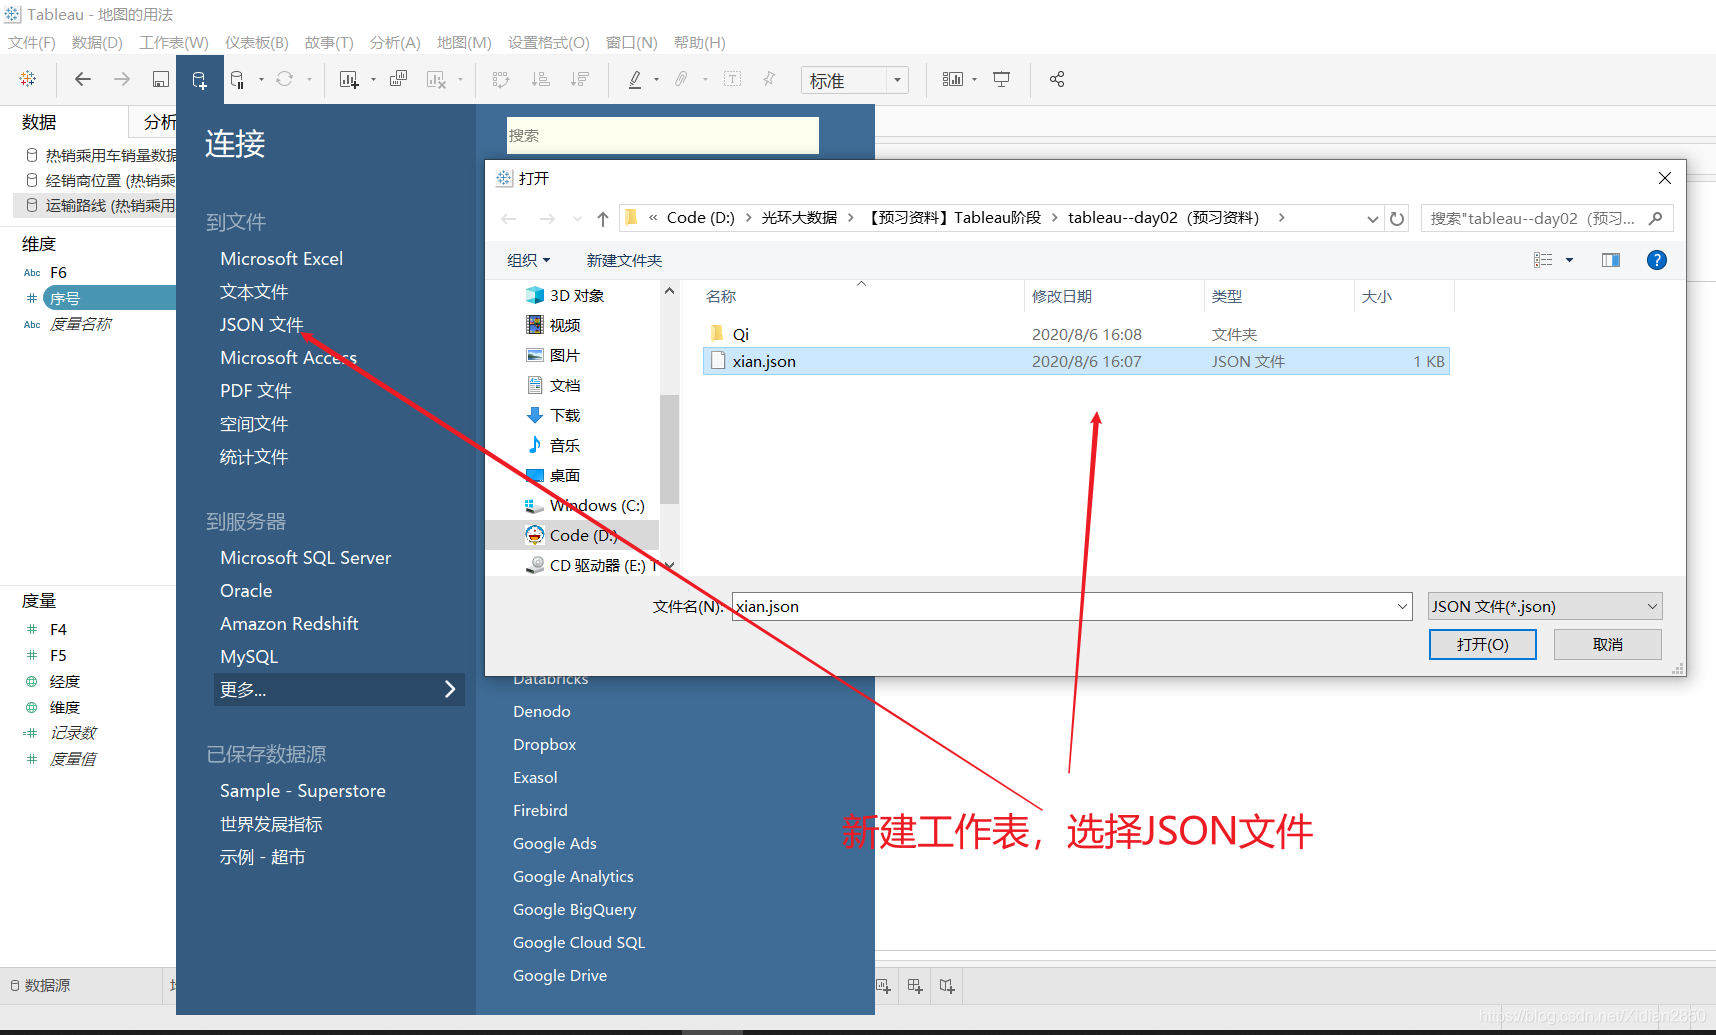Viewport: 1716px width, 1035px height.
Task: Click the refresh run update icon
Action: pos(285,79)
